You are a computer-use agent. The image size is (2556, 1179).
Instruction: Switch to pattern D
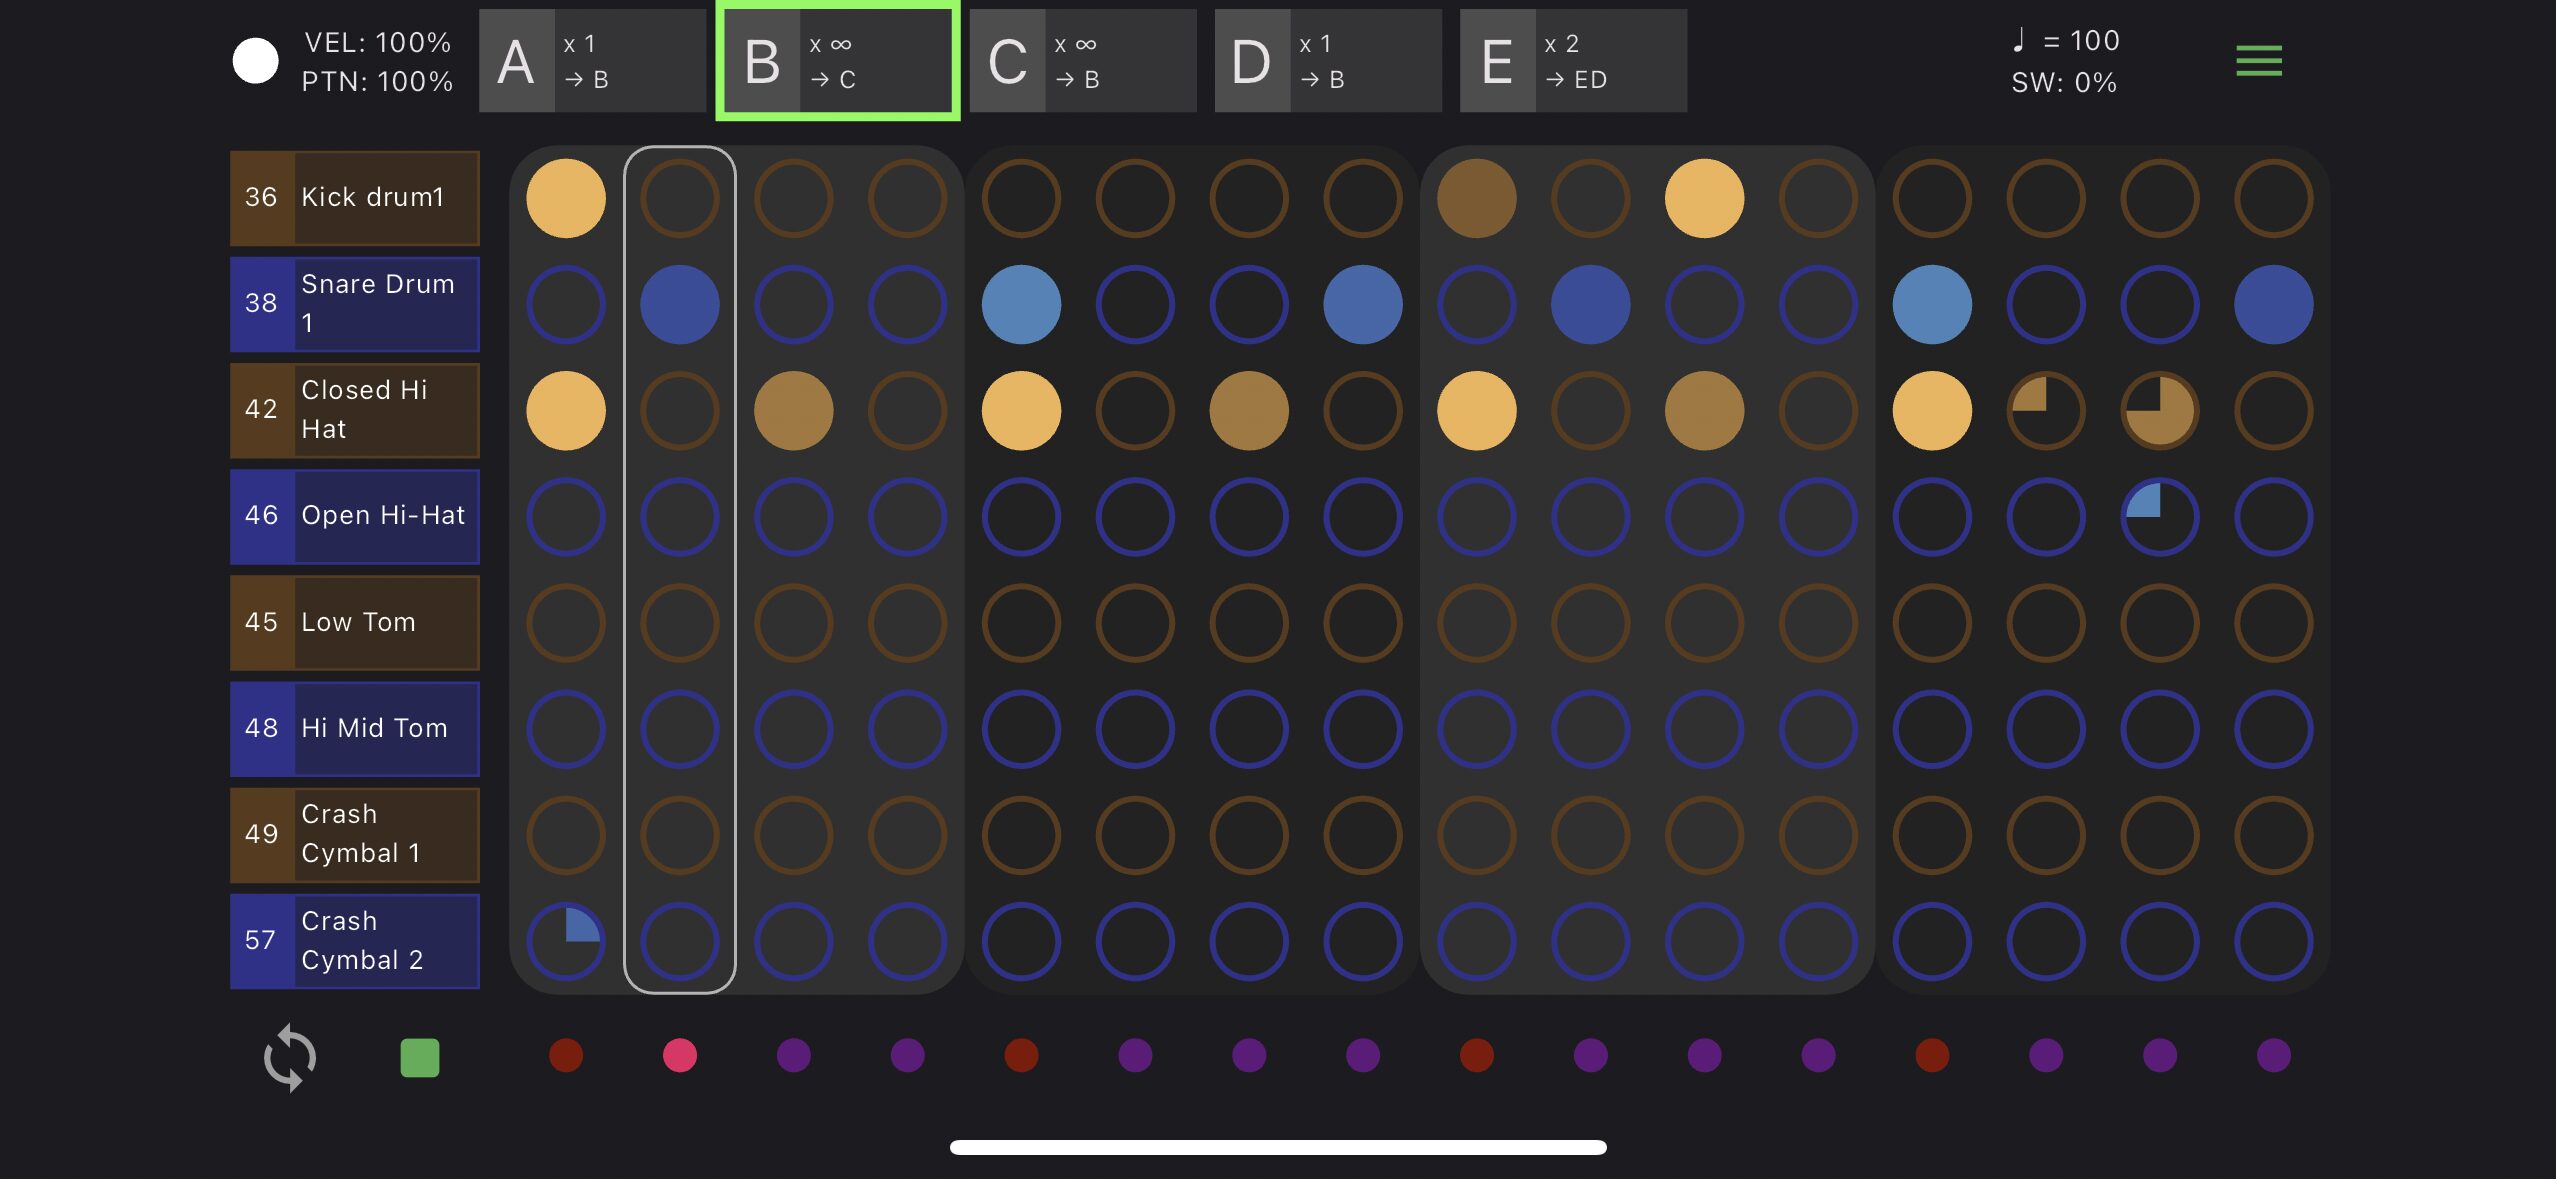pos(1328,61)
